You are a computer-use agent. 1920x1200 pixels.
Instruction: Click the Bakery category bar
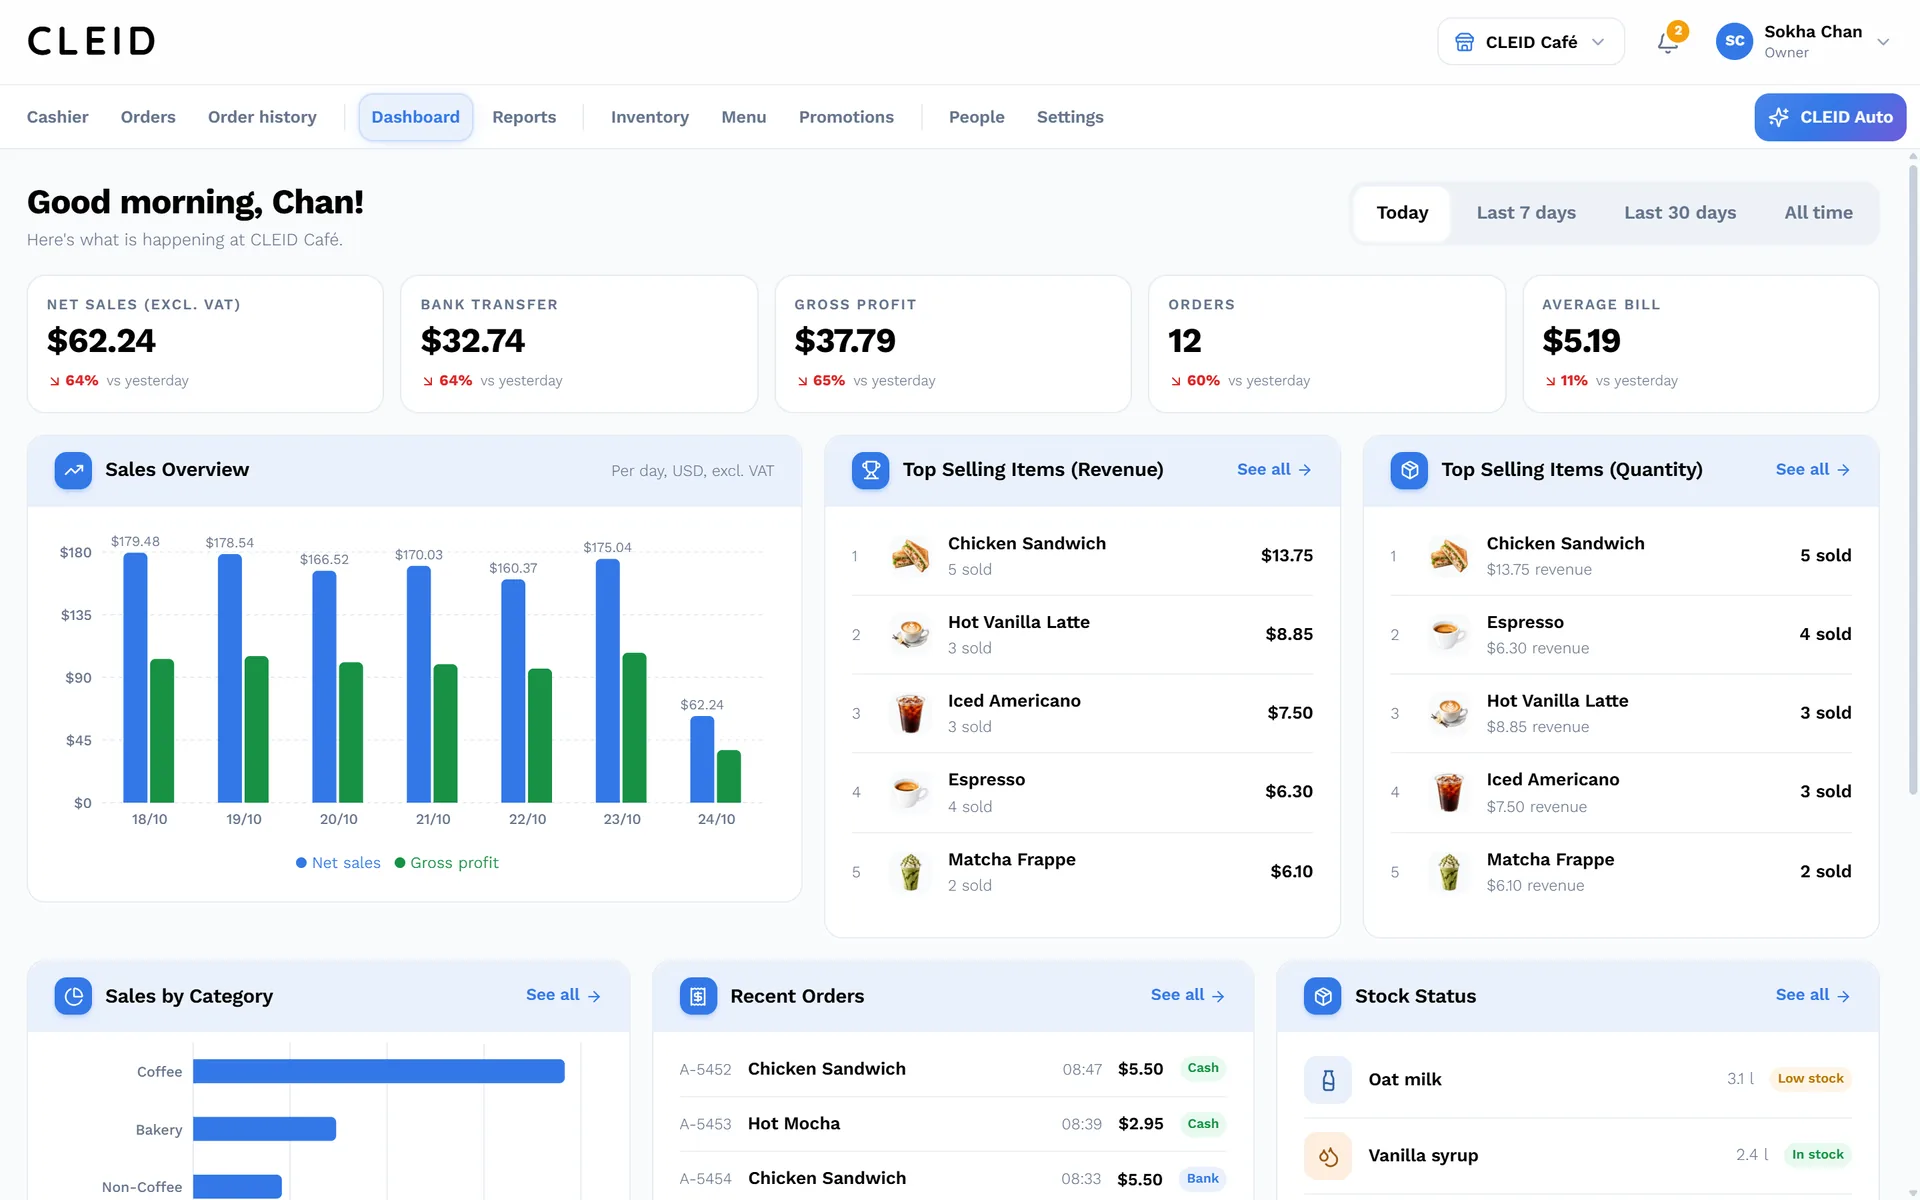[265, 1129]
